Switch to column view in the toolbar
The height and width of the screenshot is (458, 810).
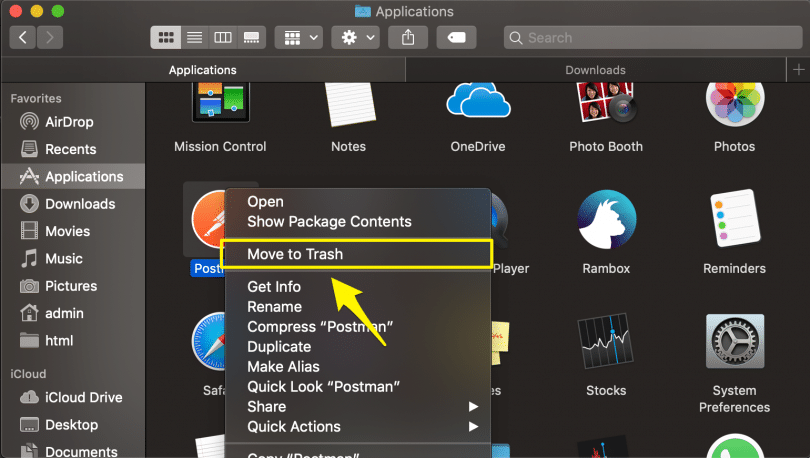223,37
